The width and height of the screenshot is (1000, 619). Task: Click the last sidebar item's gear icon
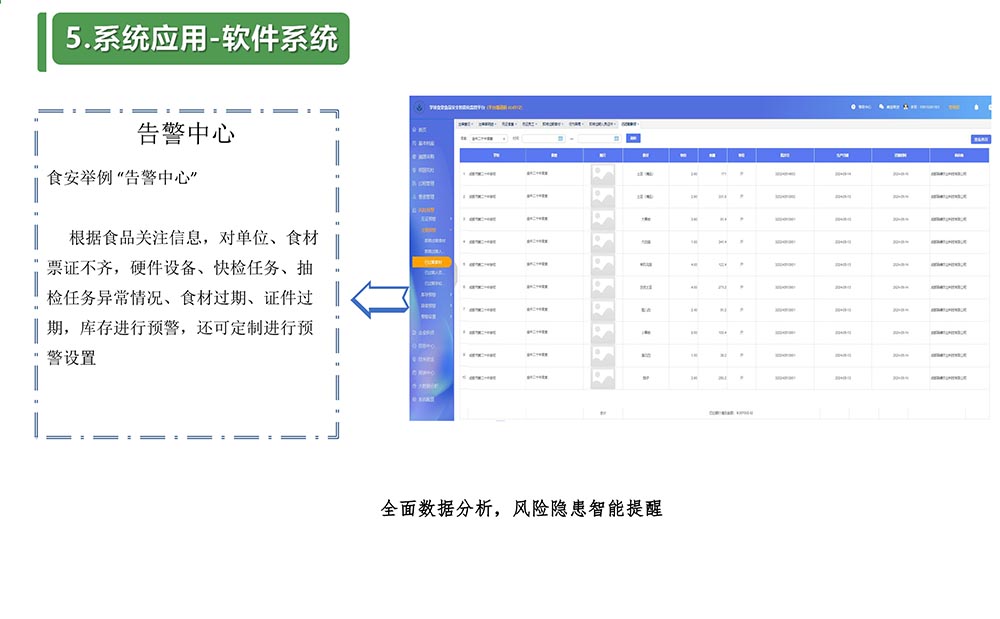tap(415, 399)
